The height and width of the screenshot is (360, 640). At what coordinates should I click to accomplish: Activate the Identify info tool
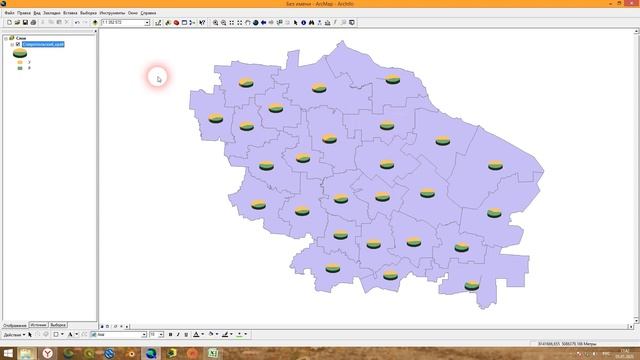(x=303, y=23)
